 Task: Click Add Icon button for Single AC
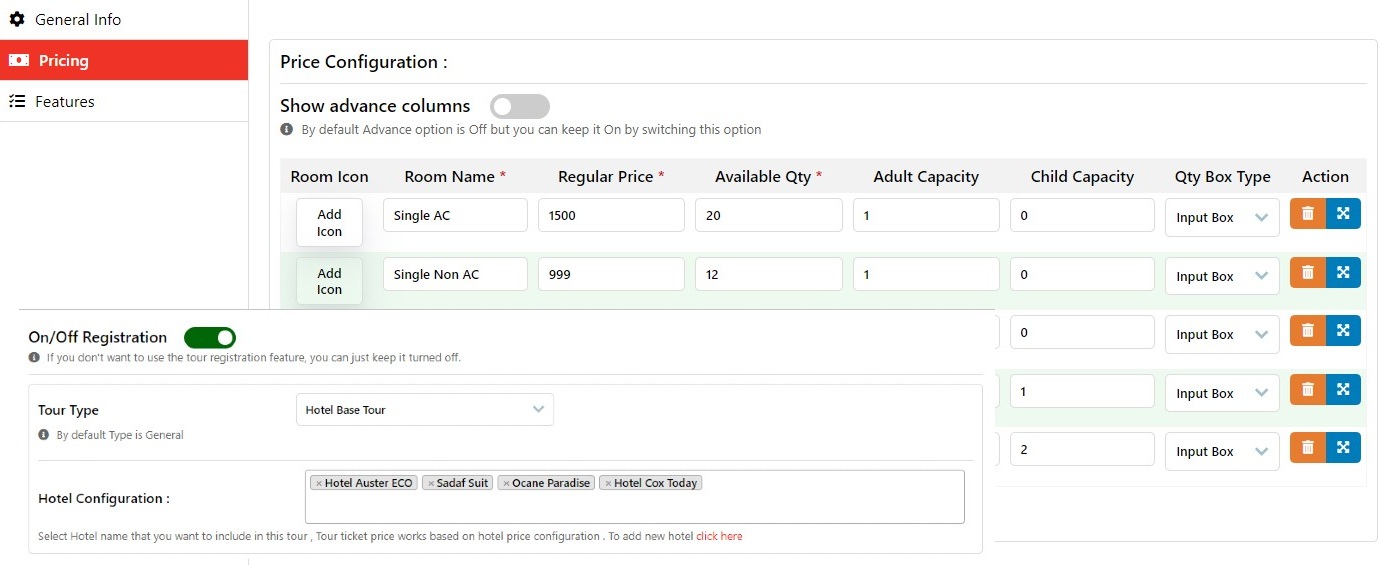pos(329,223)
